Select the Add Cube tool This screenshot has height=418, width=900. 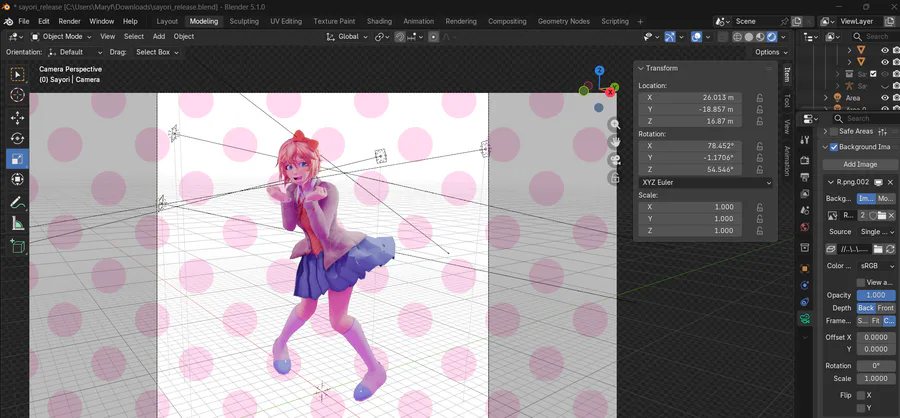tap(17, 246)
